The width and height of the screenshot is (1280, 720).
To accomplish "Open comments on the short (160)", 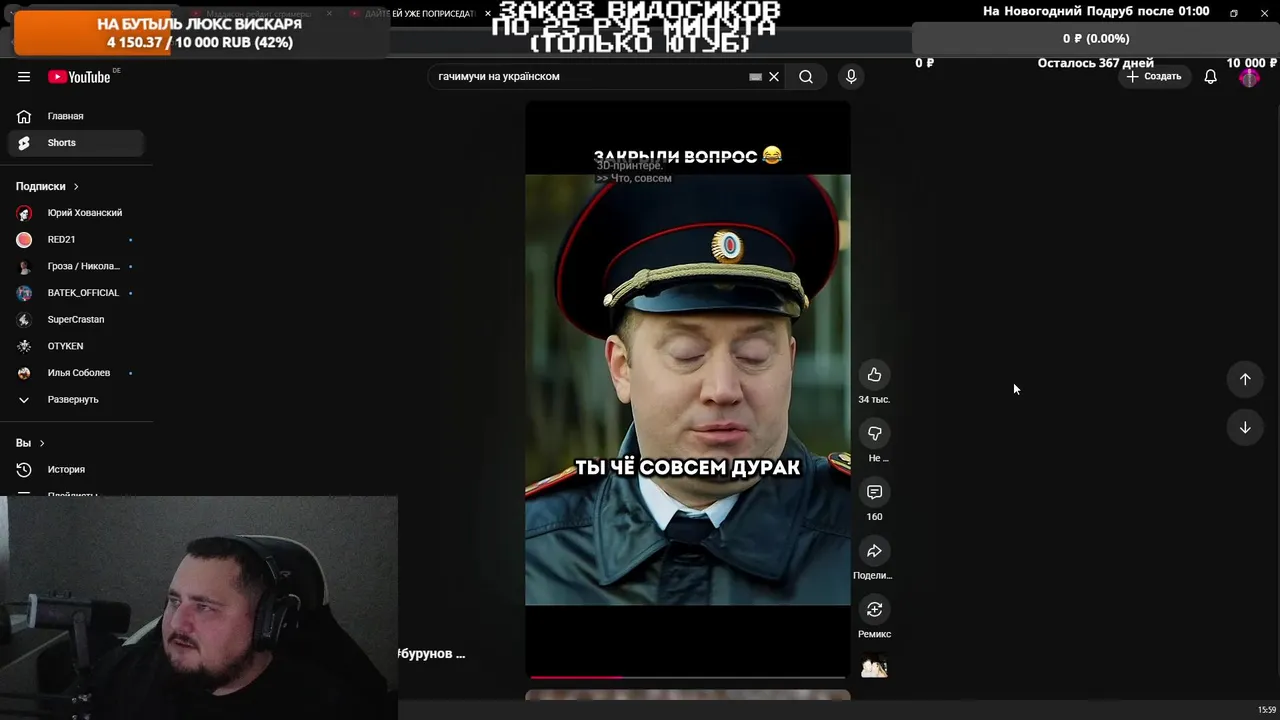I will click(874, 492).
